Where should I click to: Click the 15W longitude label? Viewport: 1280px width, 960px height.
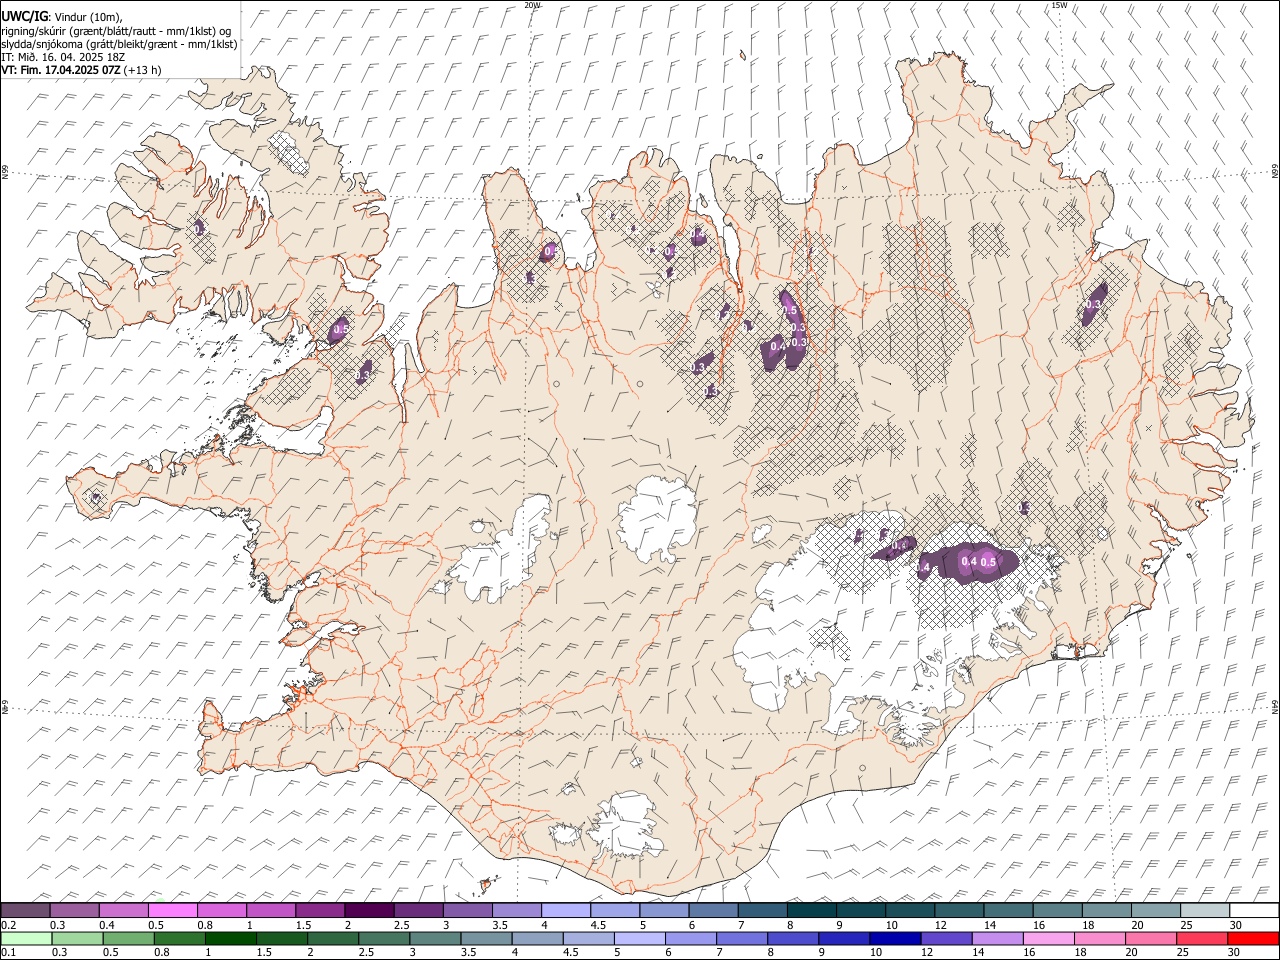[1059, 5]
